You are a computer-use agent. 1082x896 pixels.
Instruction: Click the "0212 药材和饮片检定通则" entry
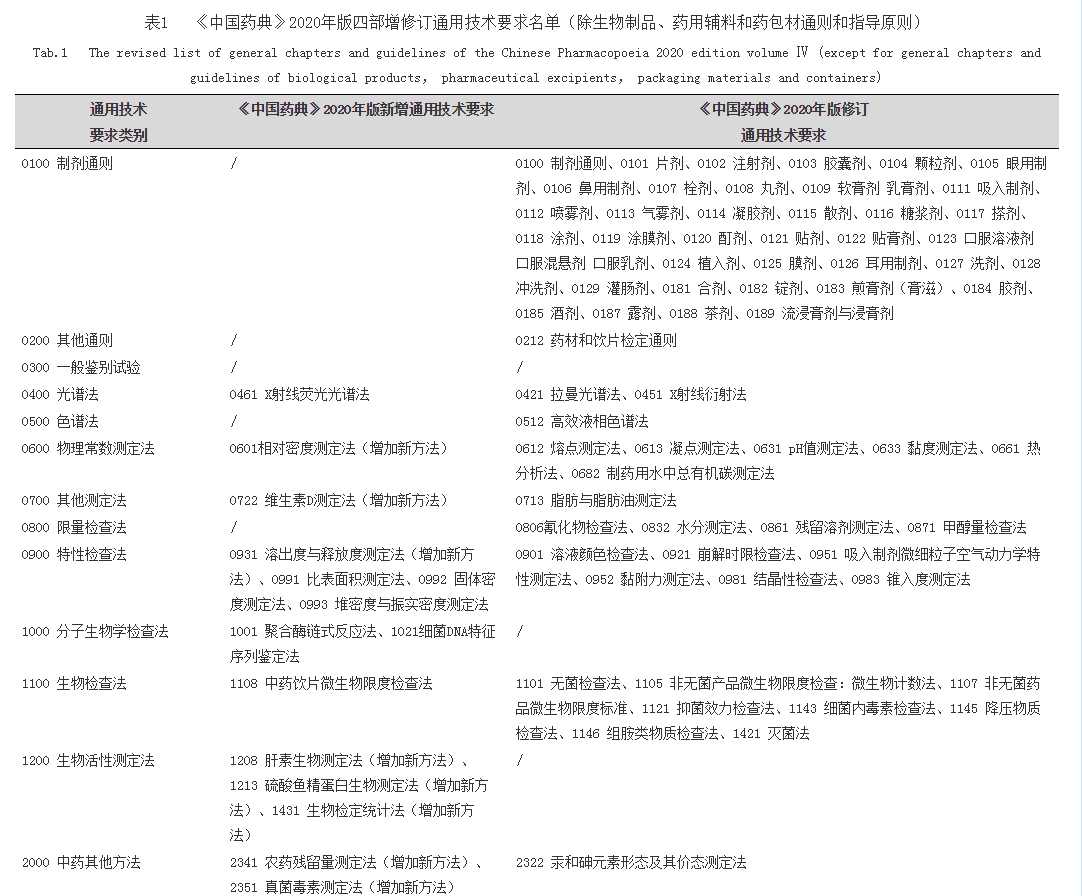596,341
